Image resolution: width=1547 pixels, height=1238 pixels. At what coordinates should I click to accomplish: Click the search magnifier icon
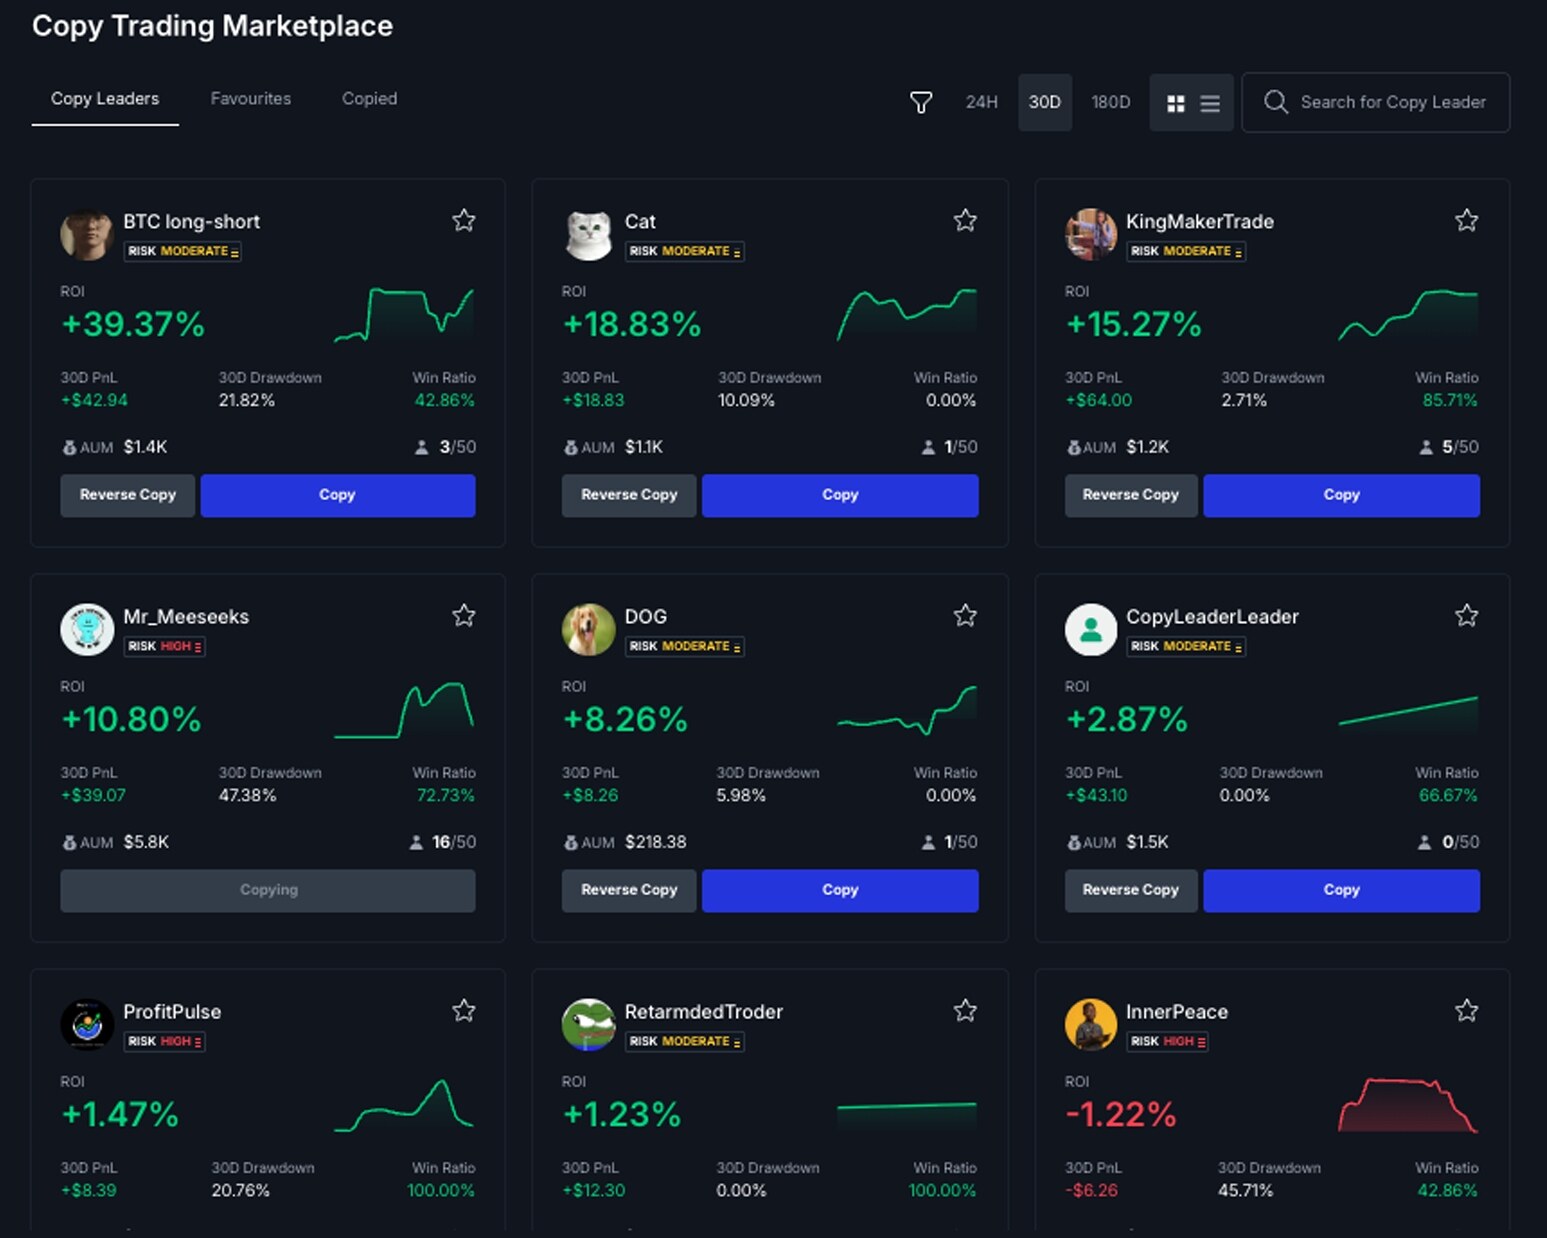[x=1275, y=102]
